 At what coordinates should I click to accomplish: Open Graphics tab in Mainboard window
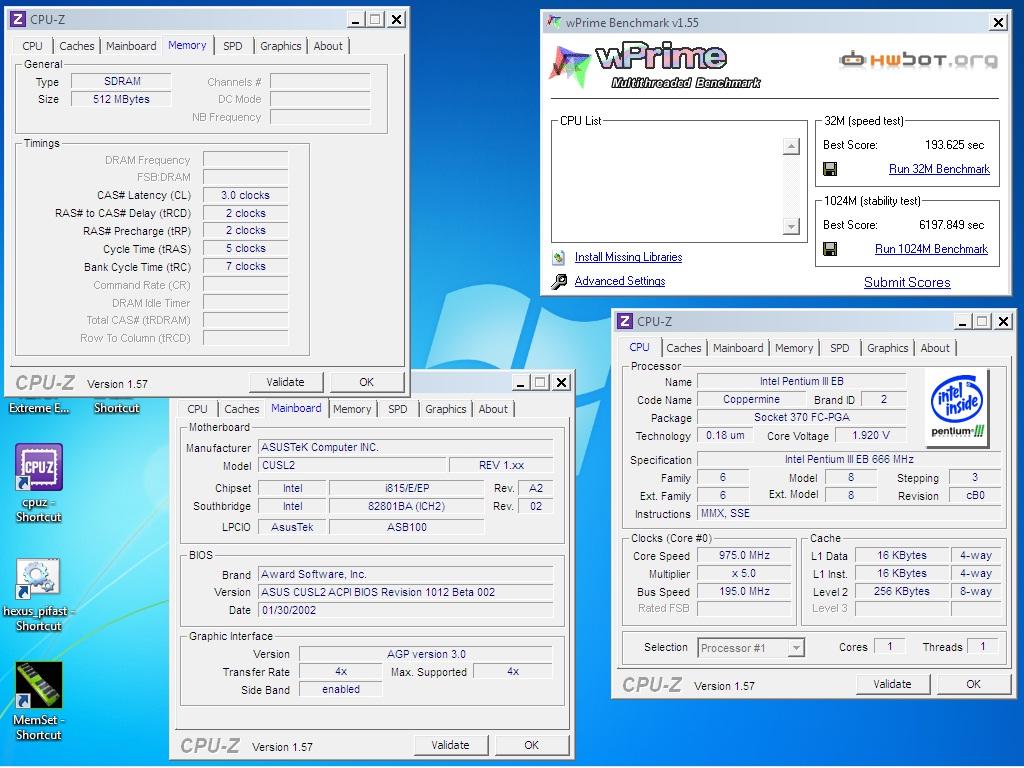446,409
